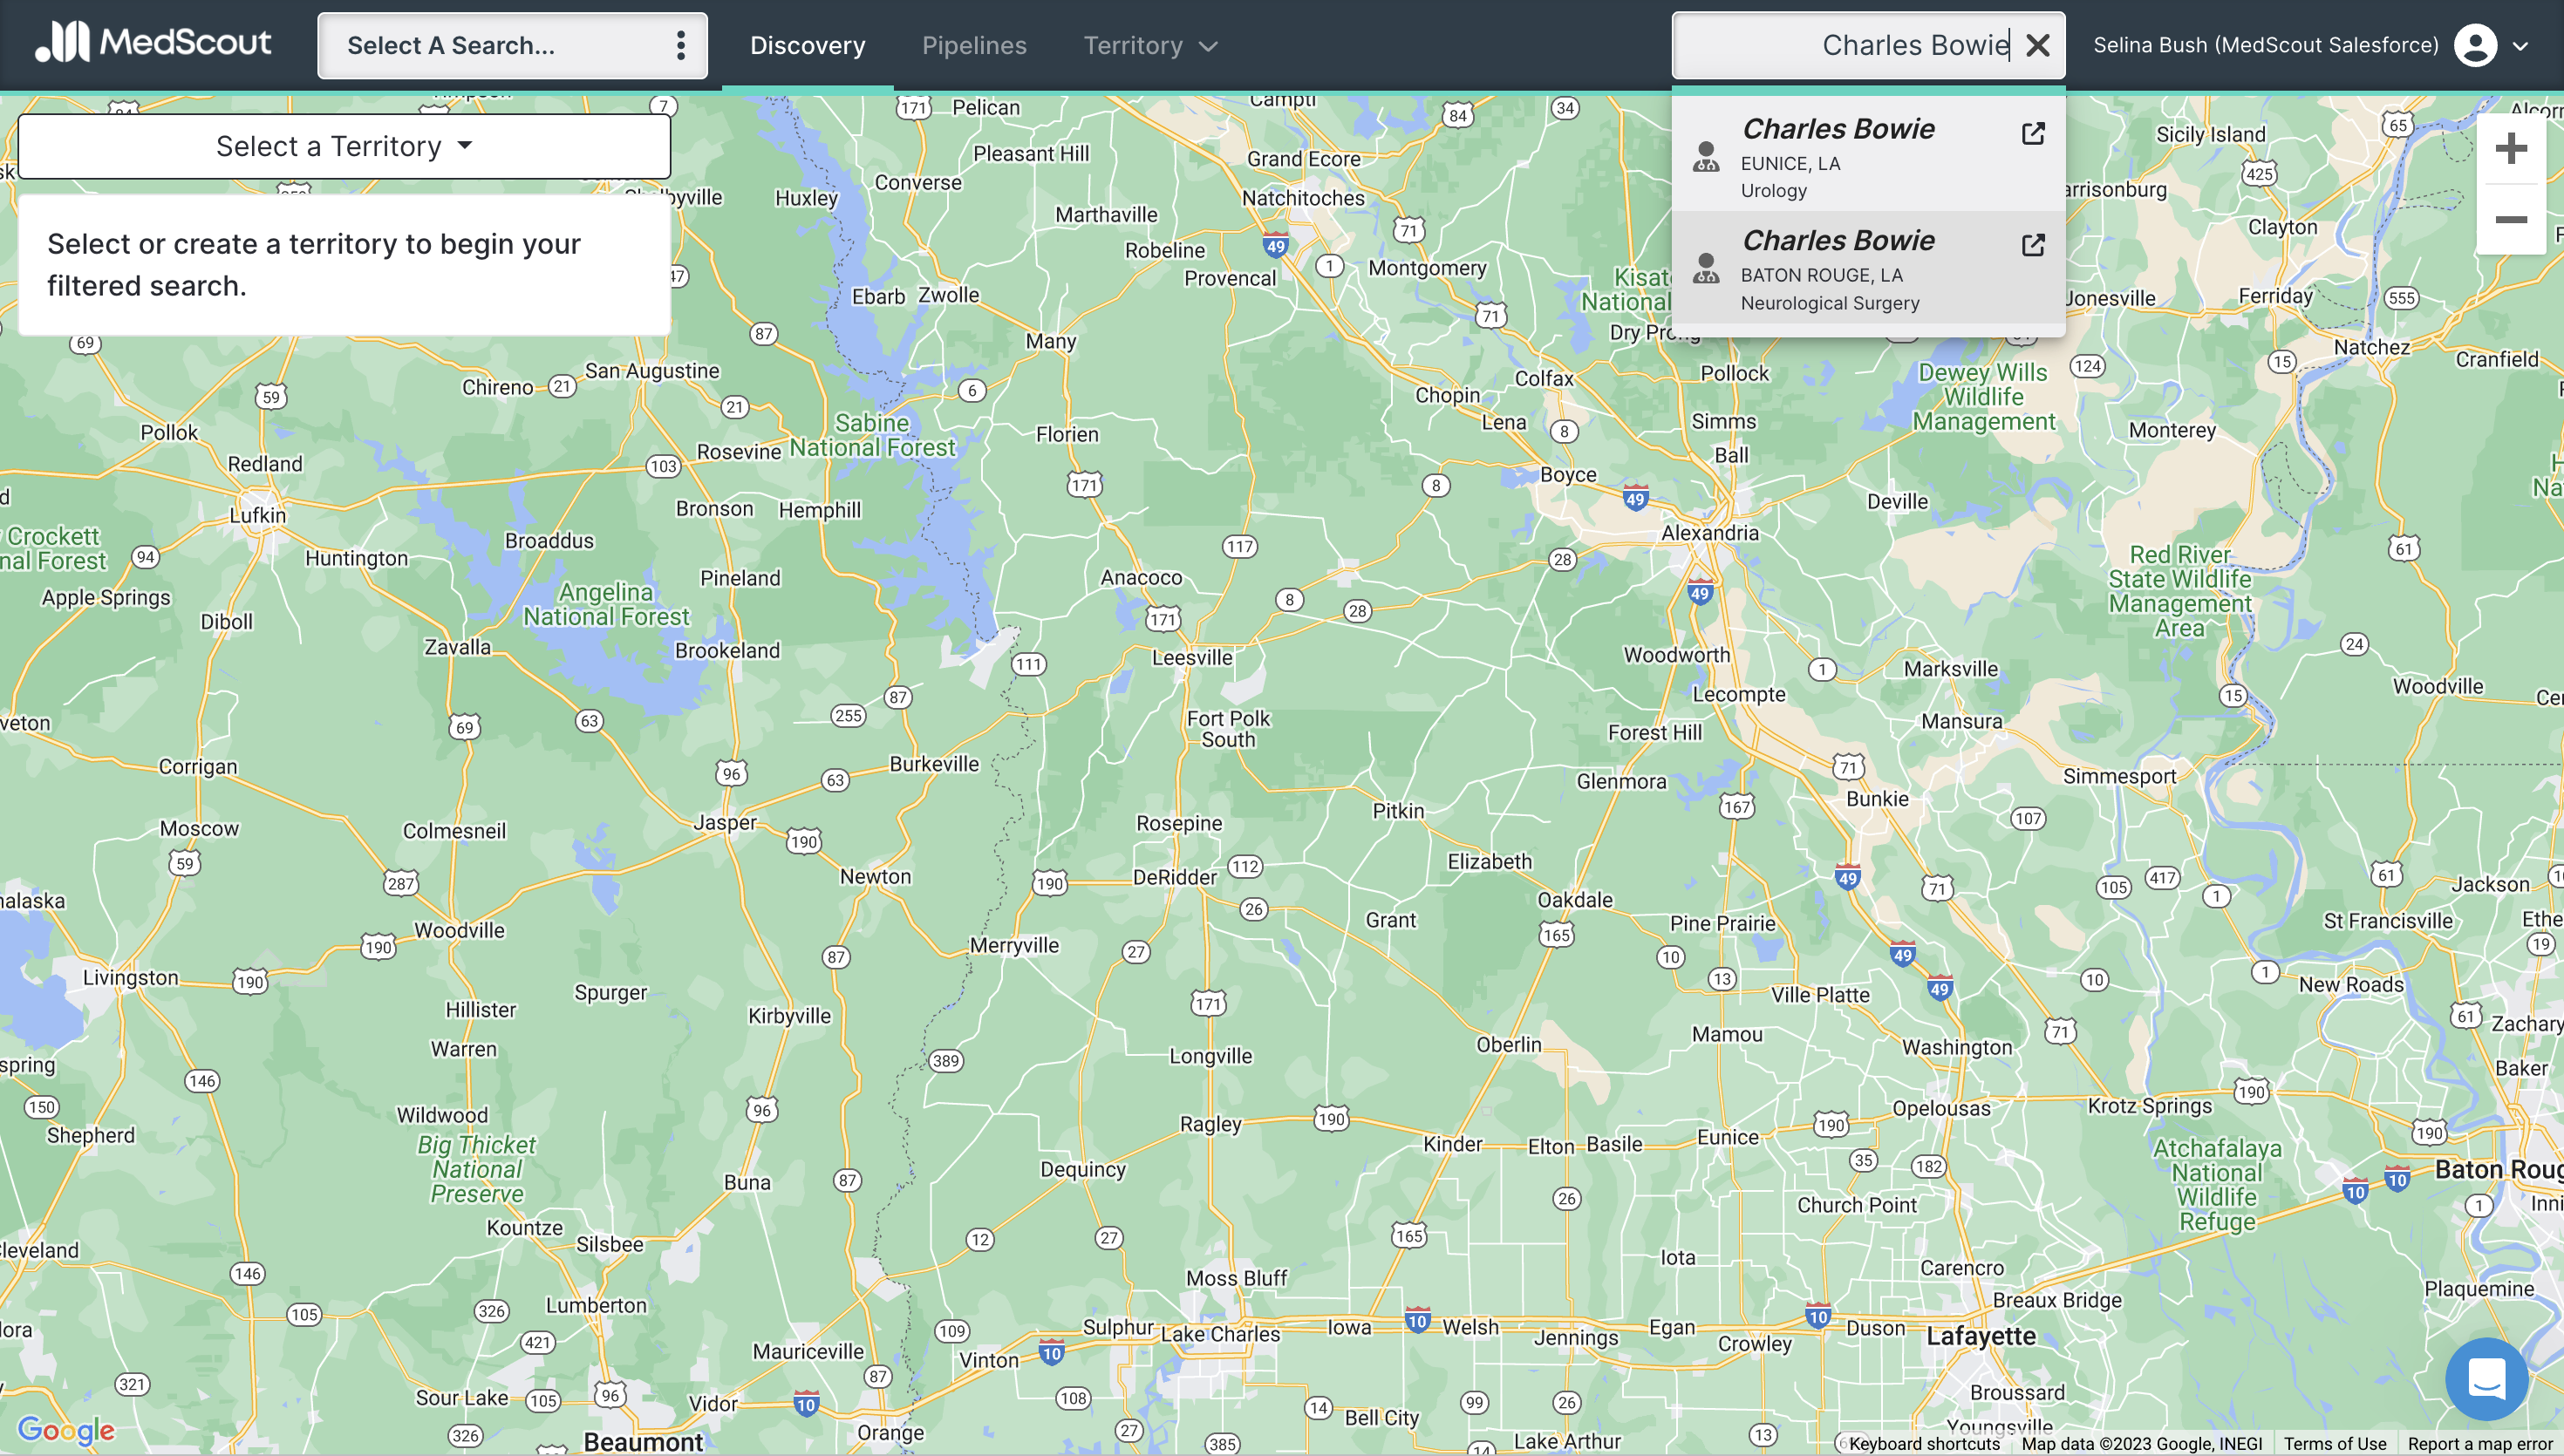The image size is (2564, 1456).
Task: Click the physician icon beside Baton Rouge result
Action: 1706,268
